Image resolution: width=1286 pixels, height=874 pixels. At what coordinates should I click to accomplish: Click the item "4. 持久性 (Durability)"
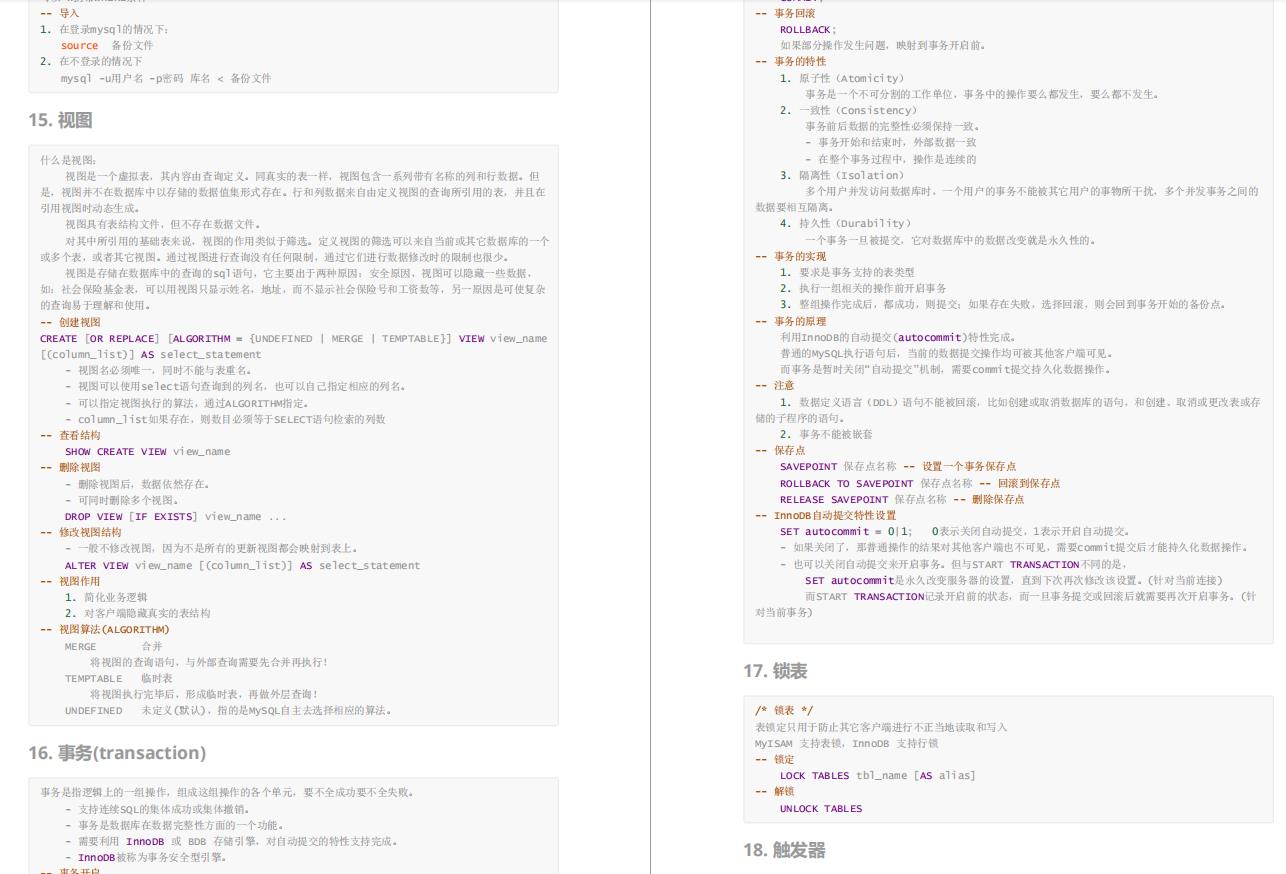[x=845, y=223]
